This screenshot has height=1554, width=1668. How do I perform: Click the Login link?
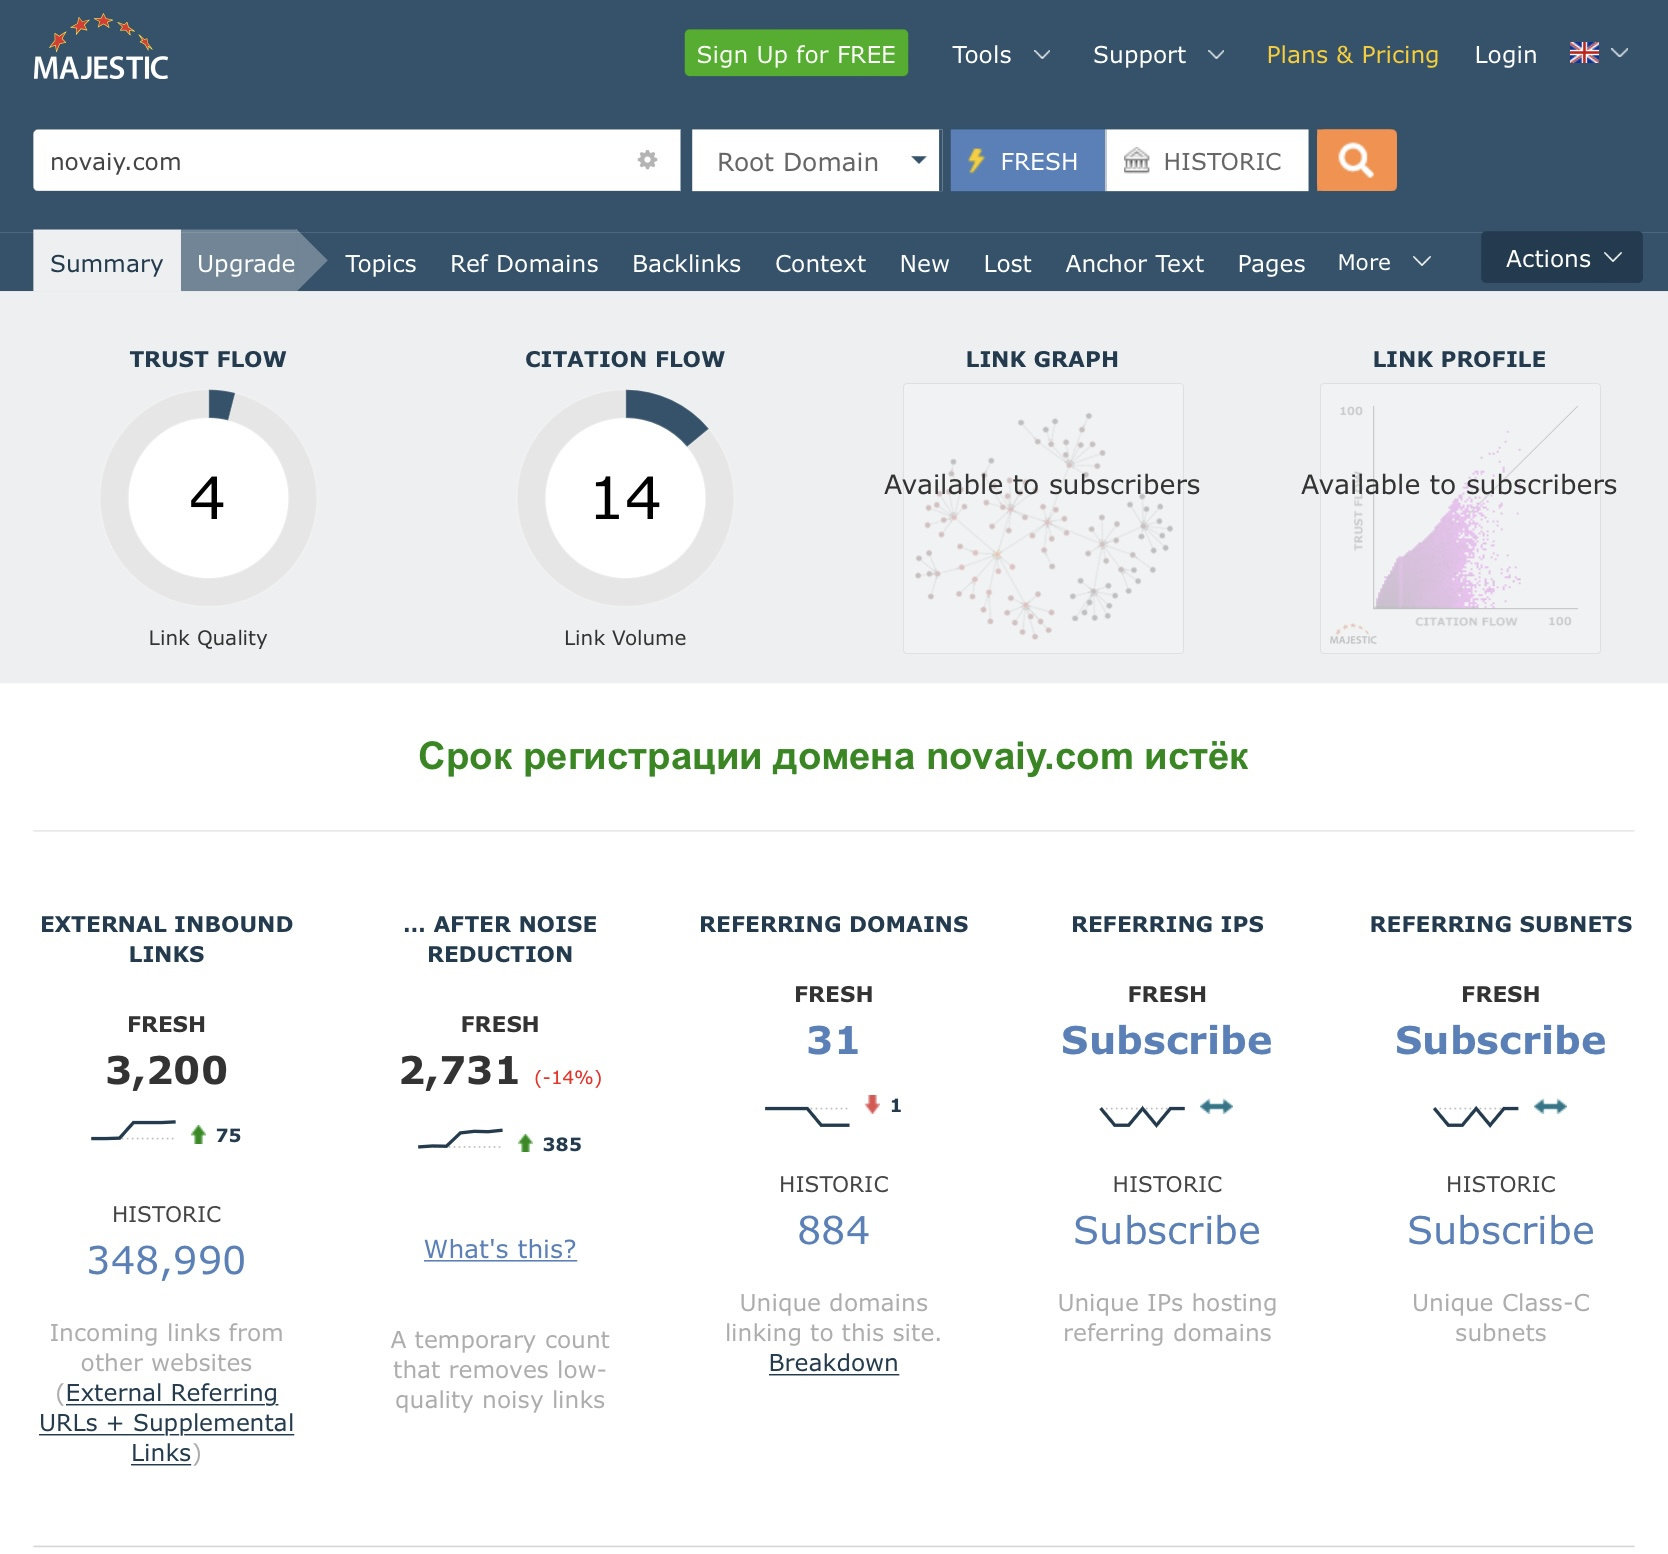1505,54
